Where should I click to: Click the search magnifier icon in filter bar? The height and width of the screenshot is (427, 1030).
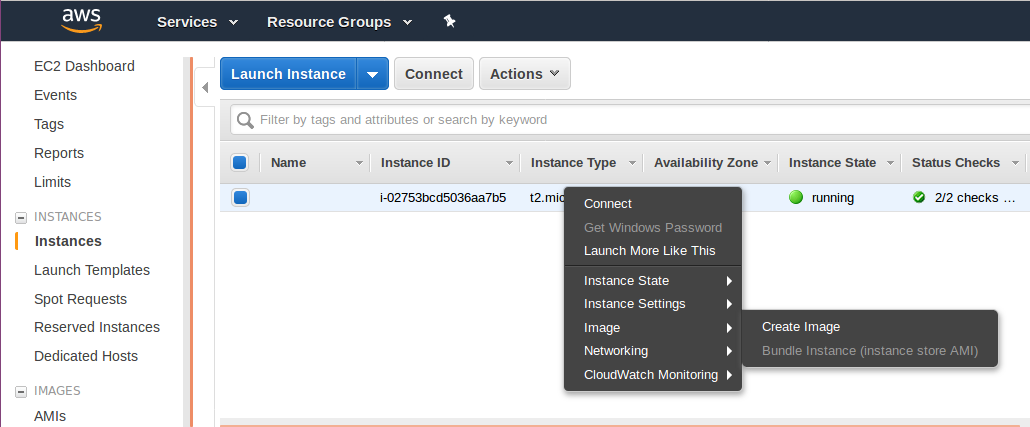click(245, 120)
